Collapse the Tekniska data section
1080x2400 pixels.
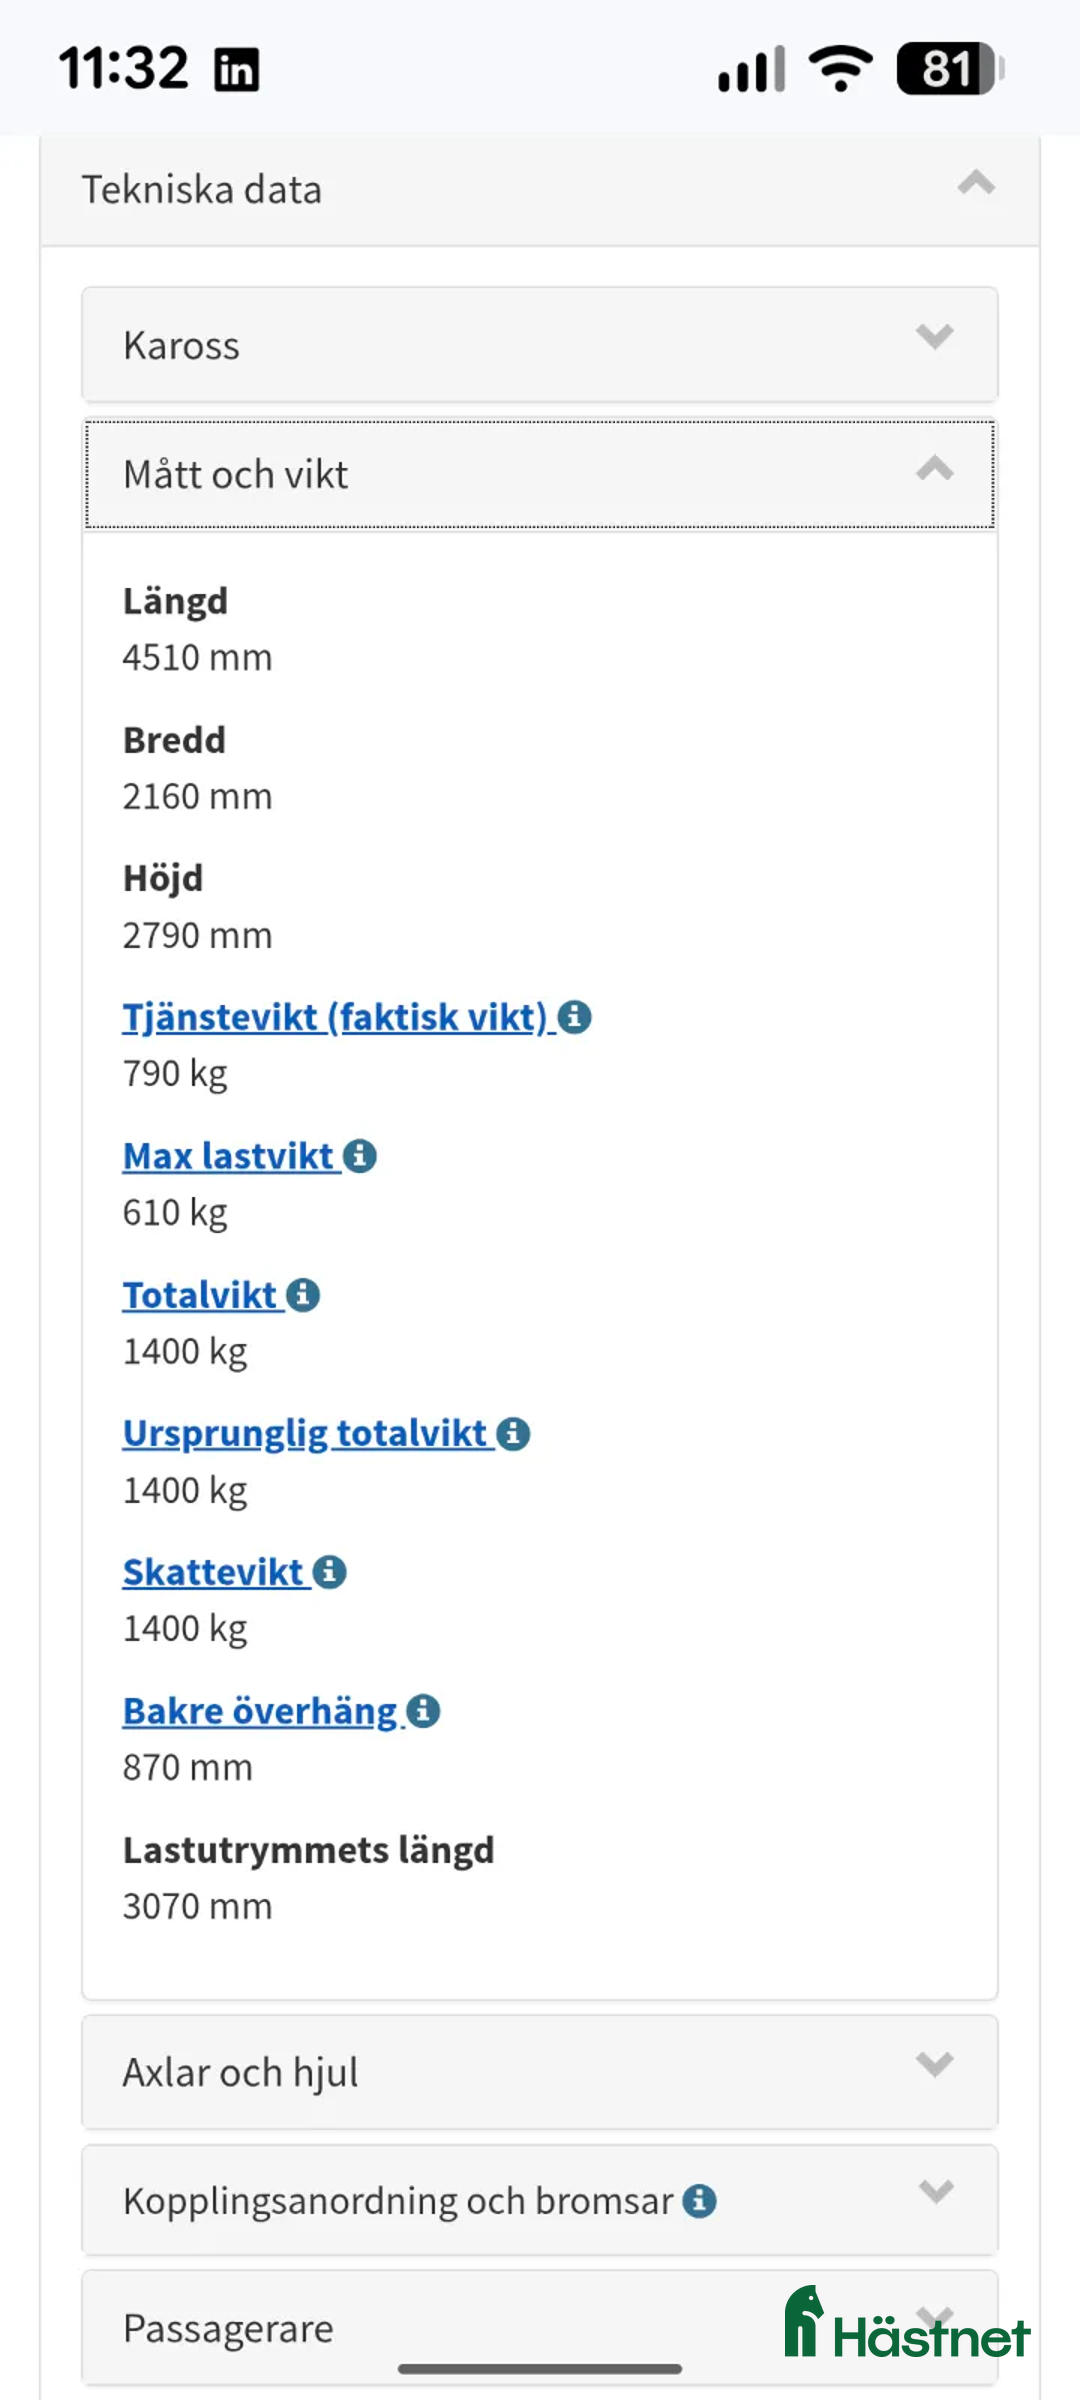tap(977, 186)
